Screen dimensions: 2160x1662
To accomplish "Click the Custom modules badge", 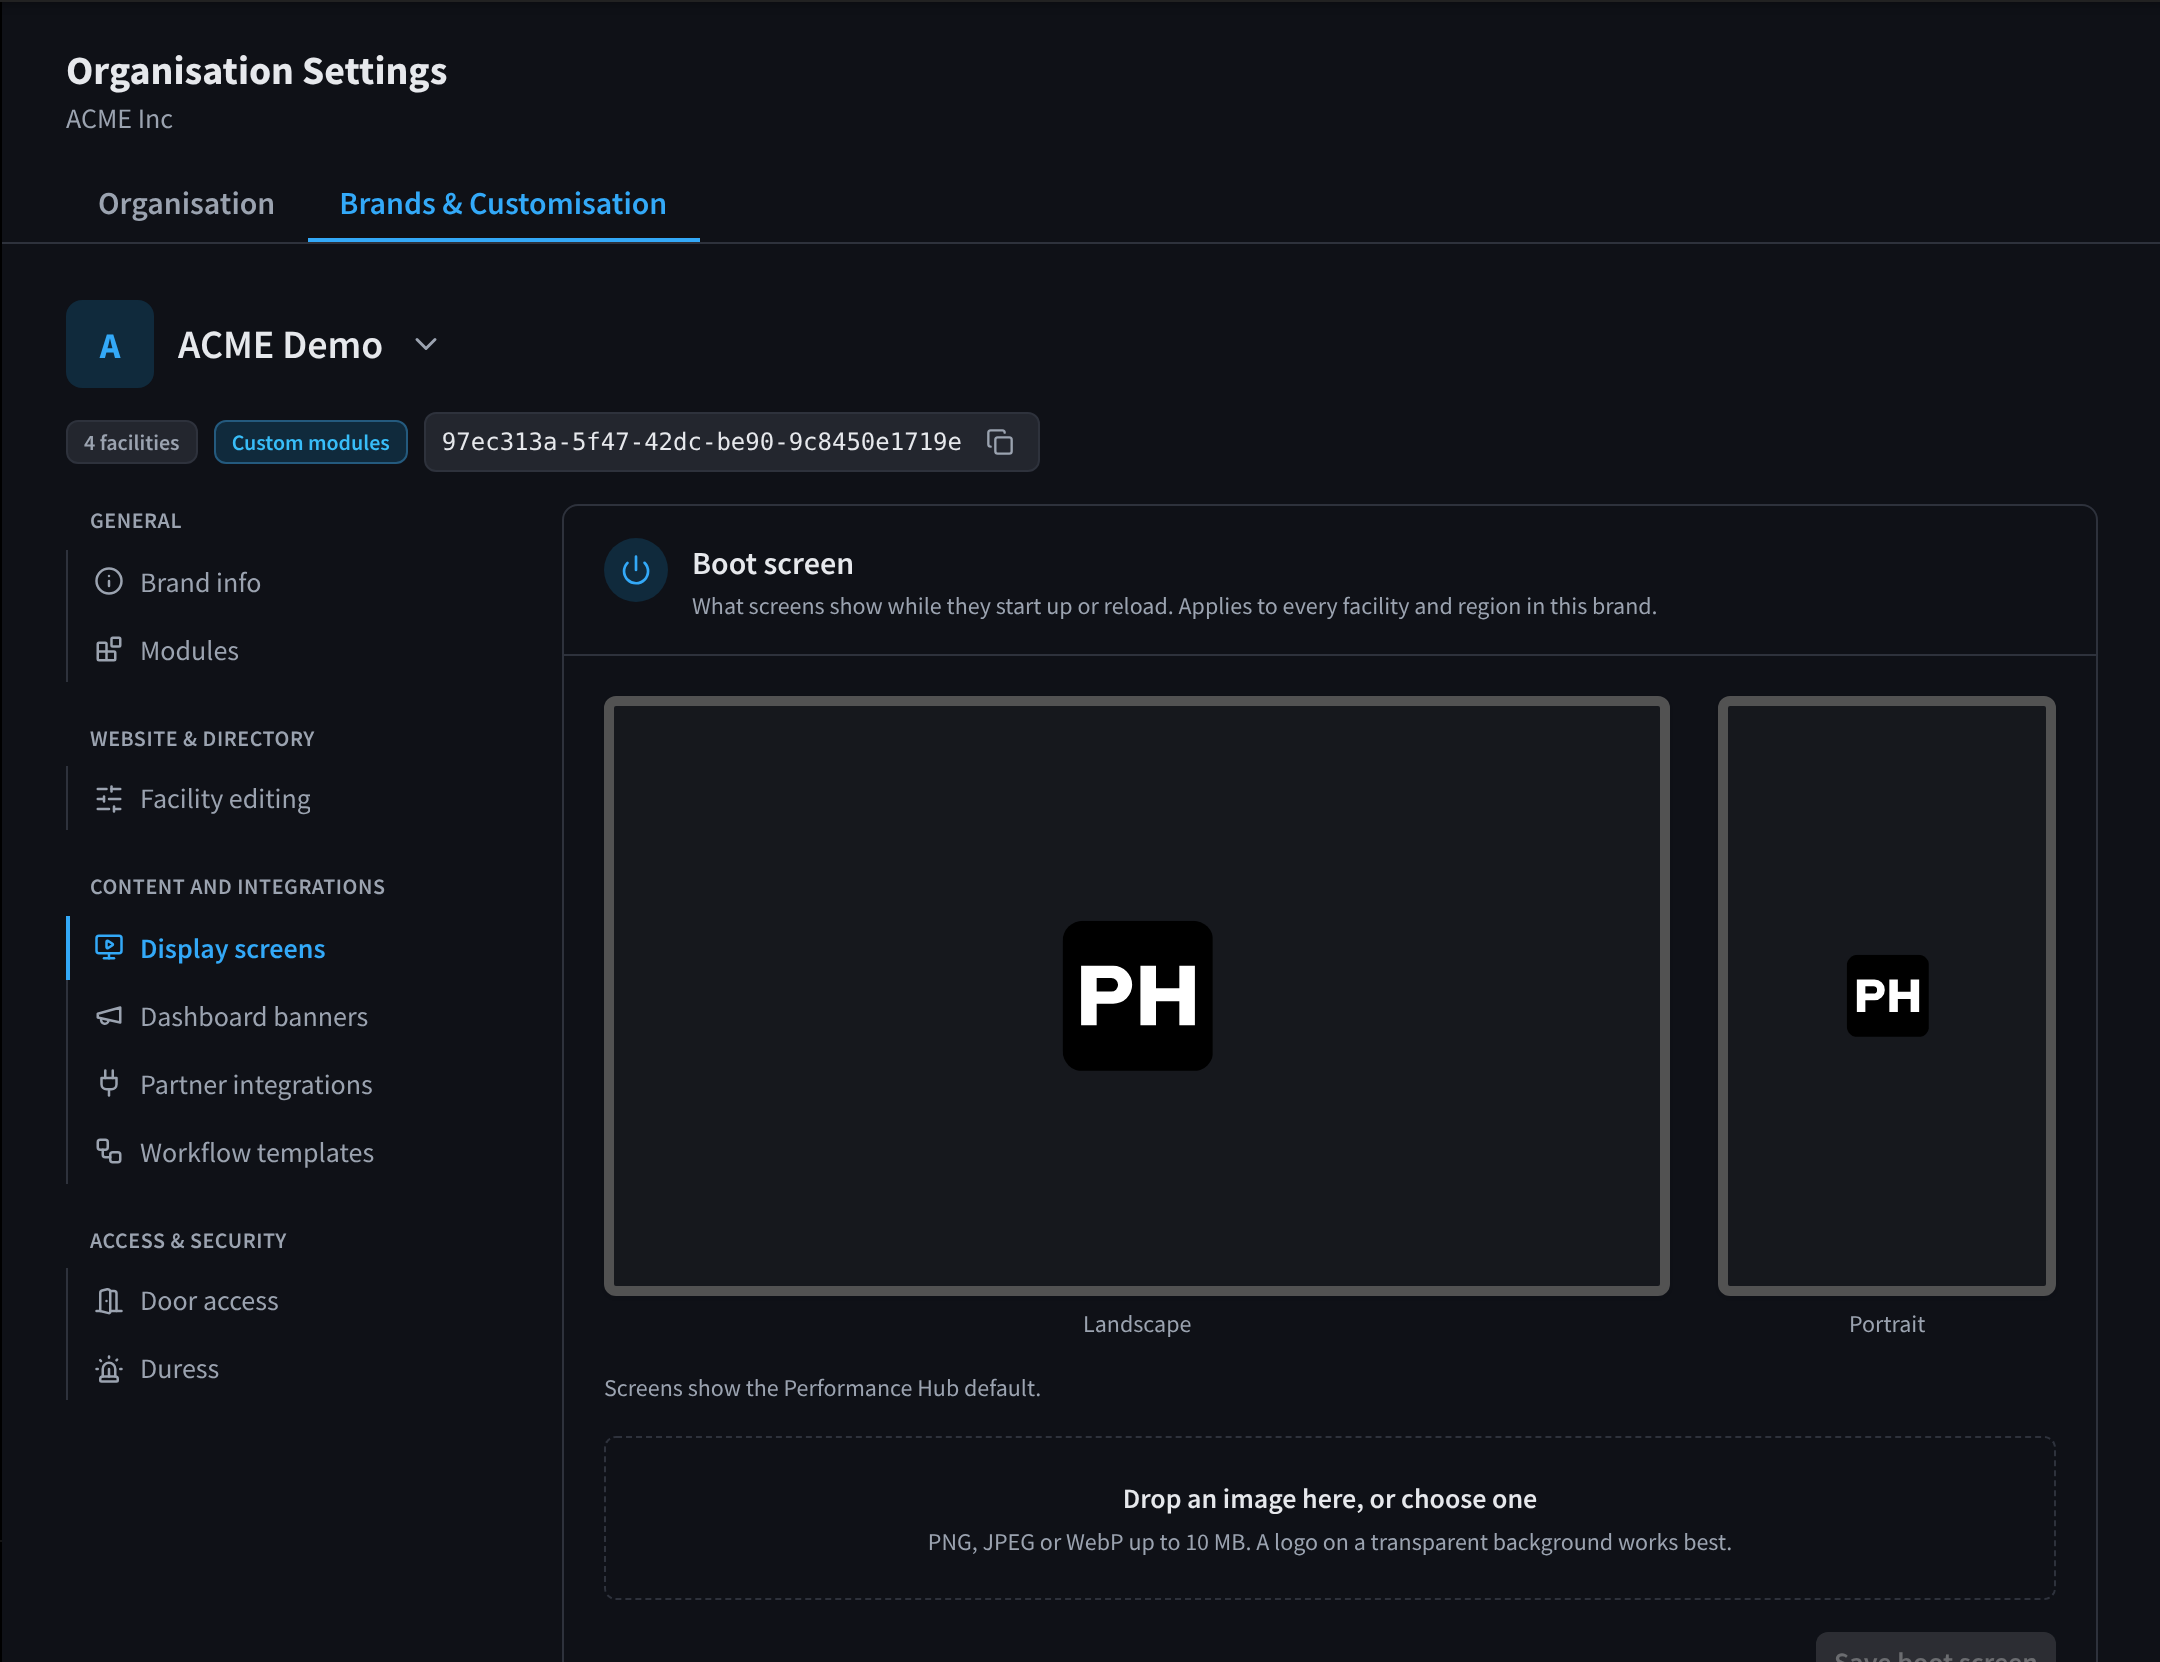I will tap(311, 442).
